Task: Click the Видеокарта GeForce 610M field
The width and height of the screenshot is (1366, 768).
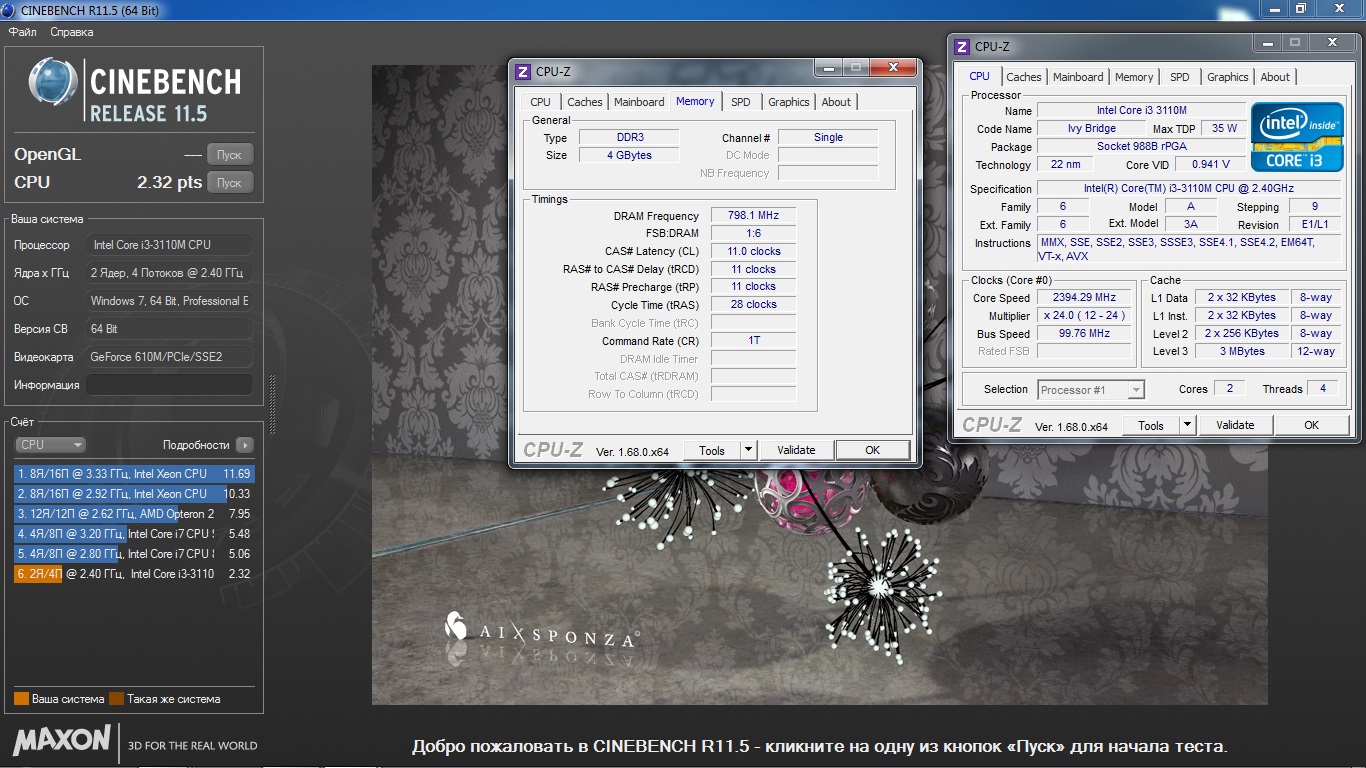Action: coord(169,357)
